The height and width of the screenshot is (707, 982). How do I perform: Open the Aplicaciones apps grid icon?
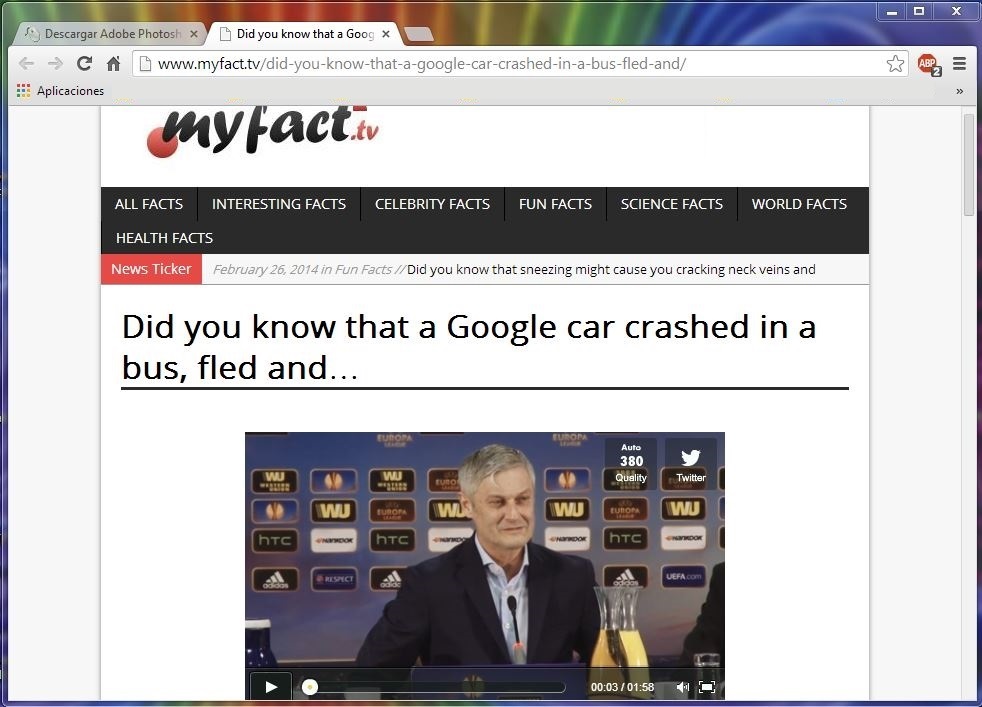(23, 91)
